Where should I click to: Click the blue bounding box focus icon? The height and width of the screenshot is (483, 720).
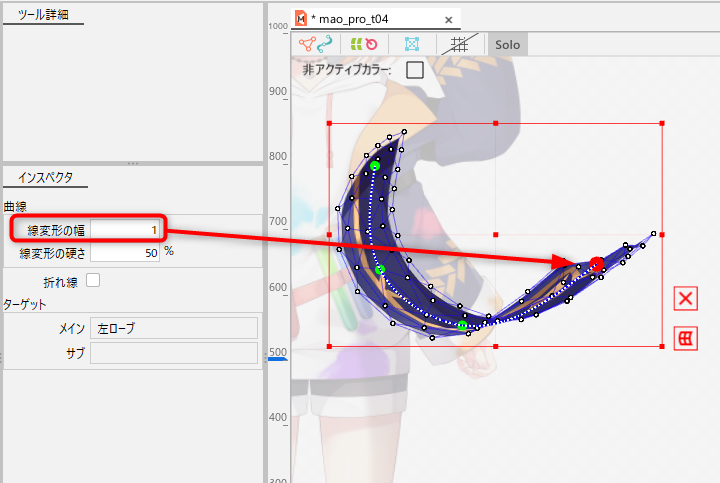(411, 44)
